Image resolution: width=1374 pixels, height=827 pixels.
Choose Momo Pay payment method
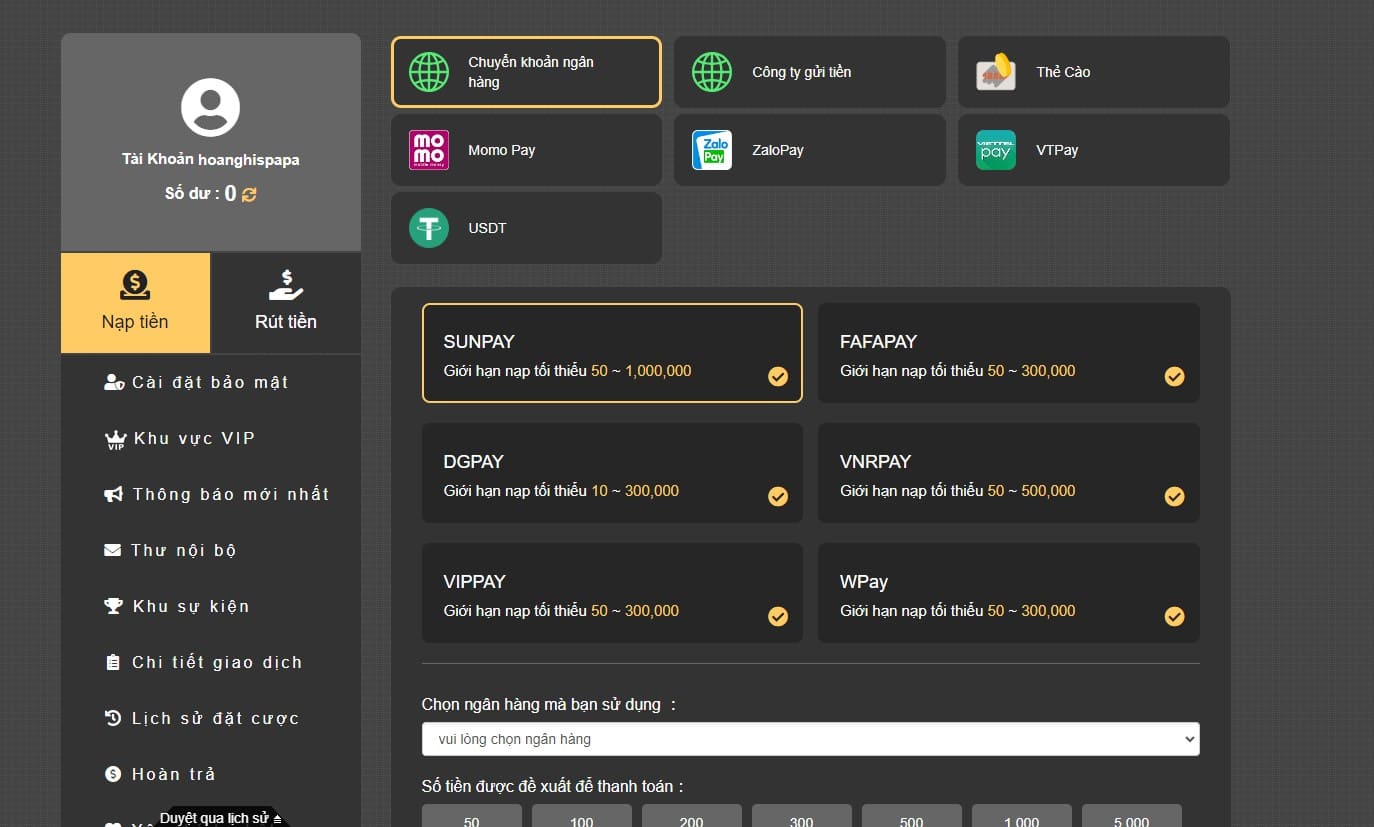point(526,150)
